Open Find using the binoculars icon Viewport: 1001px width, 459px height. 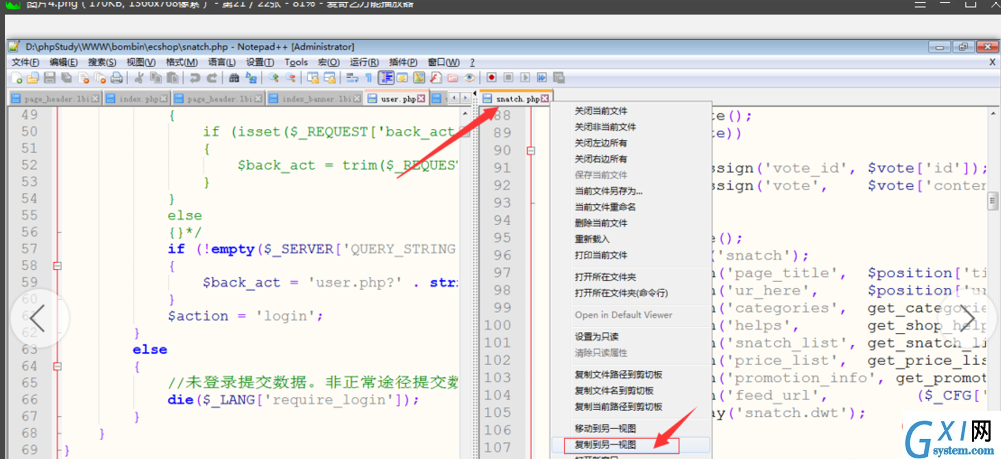coord(234,78)
